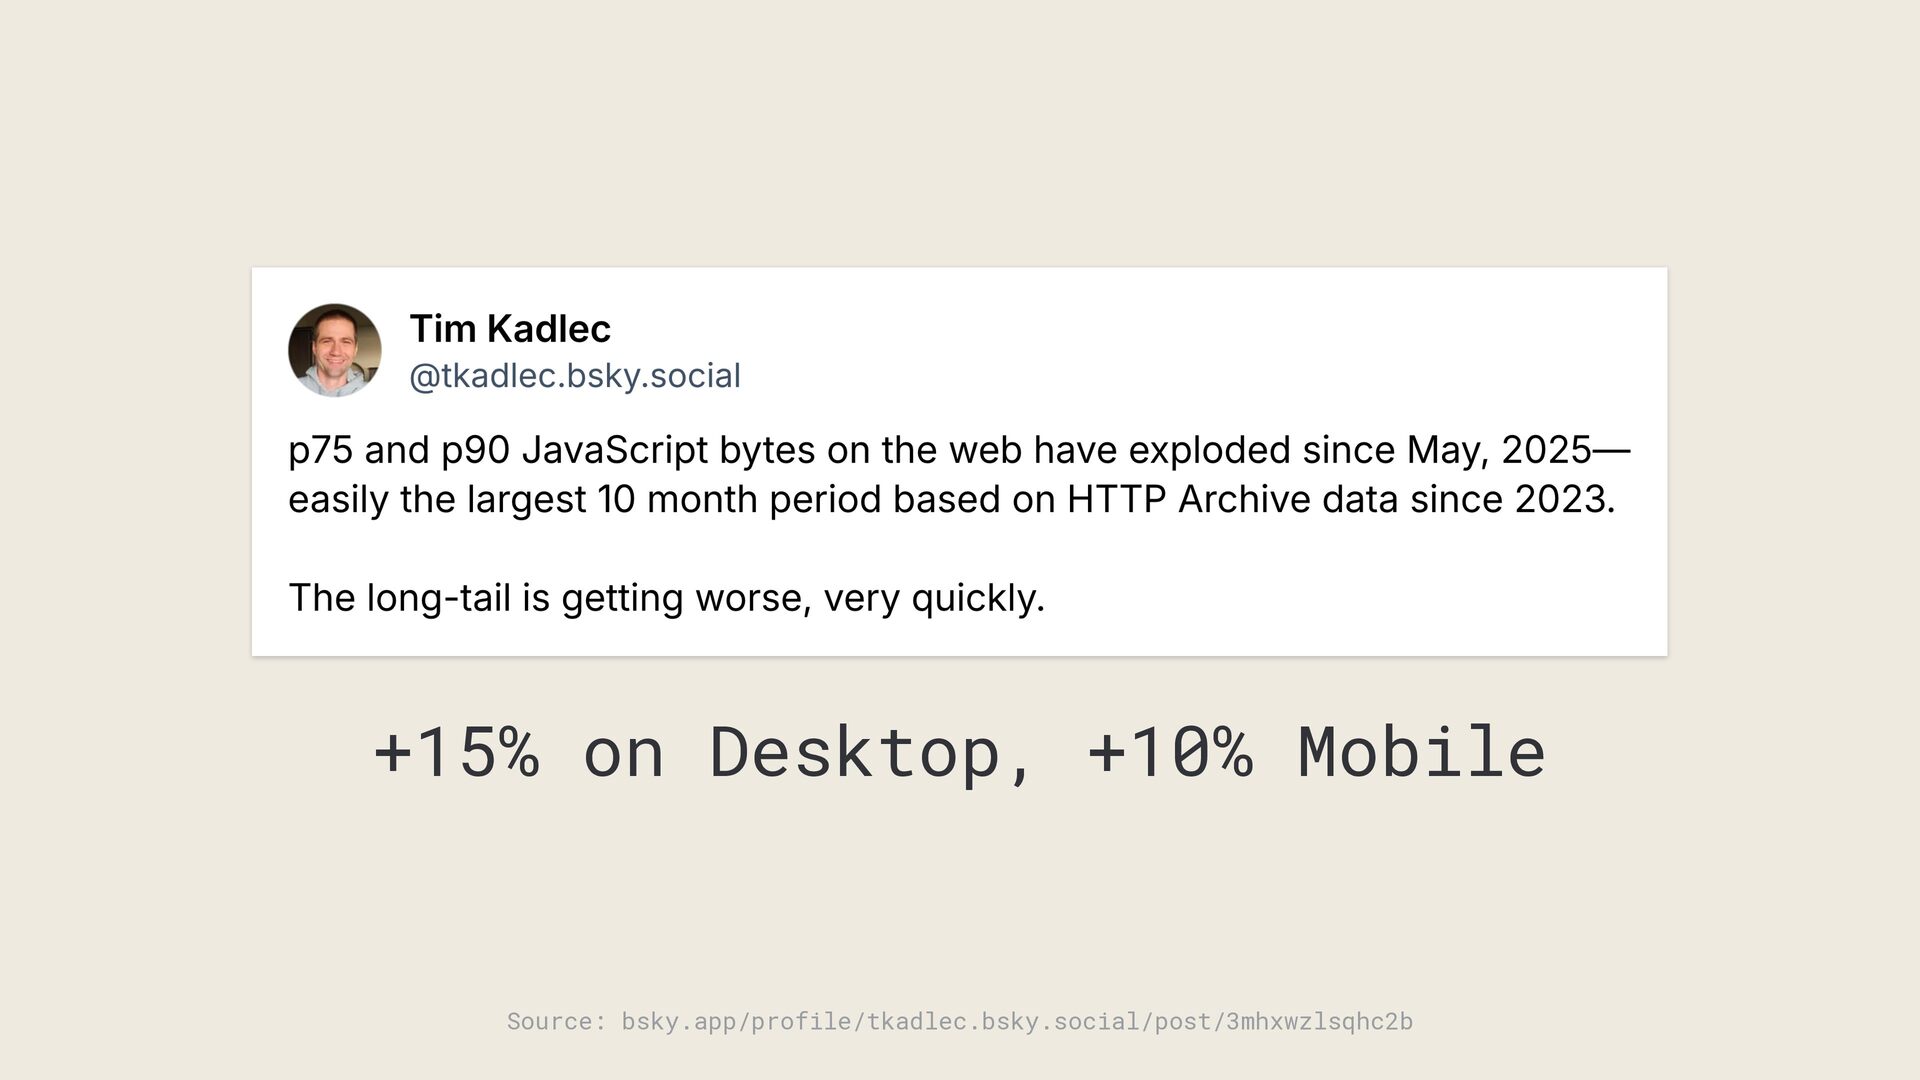The width and height of the screenshot is (1920, 1080).
Task: Select 'May, 2025' in the post
Action: click(1499, 450)
